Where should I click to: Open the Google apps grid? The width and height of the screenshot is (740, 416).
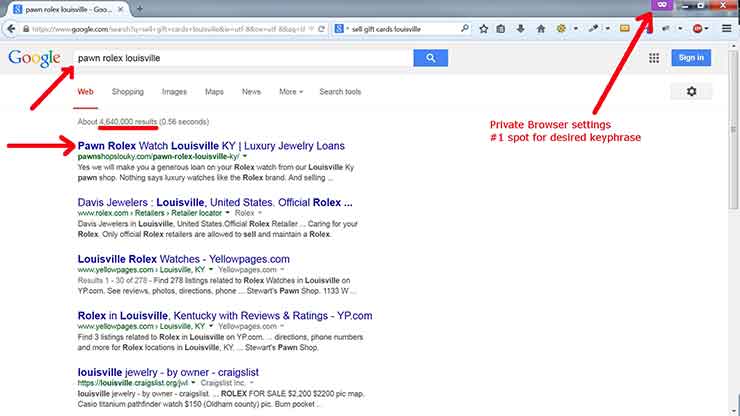(x=654, y=58)
